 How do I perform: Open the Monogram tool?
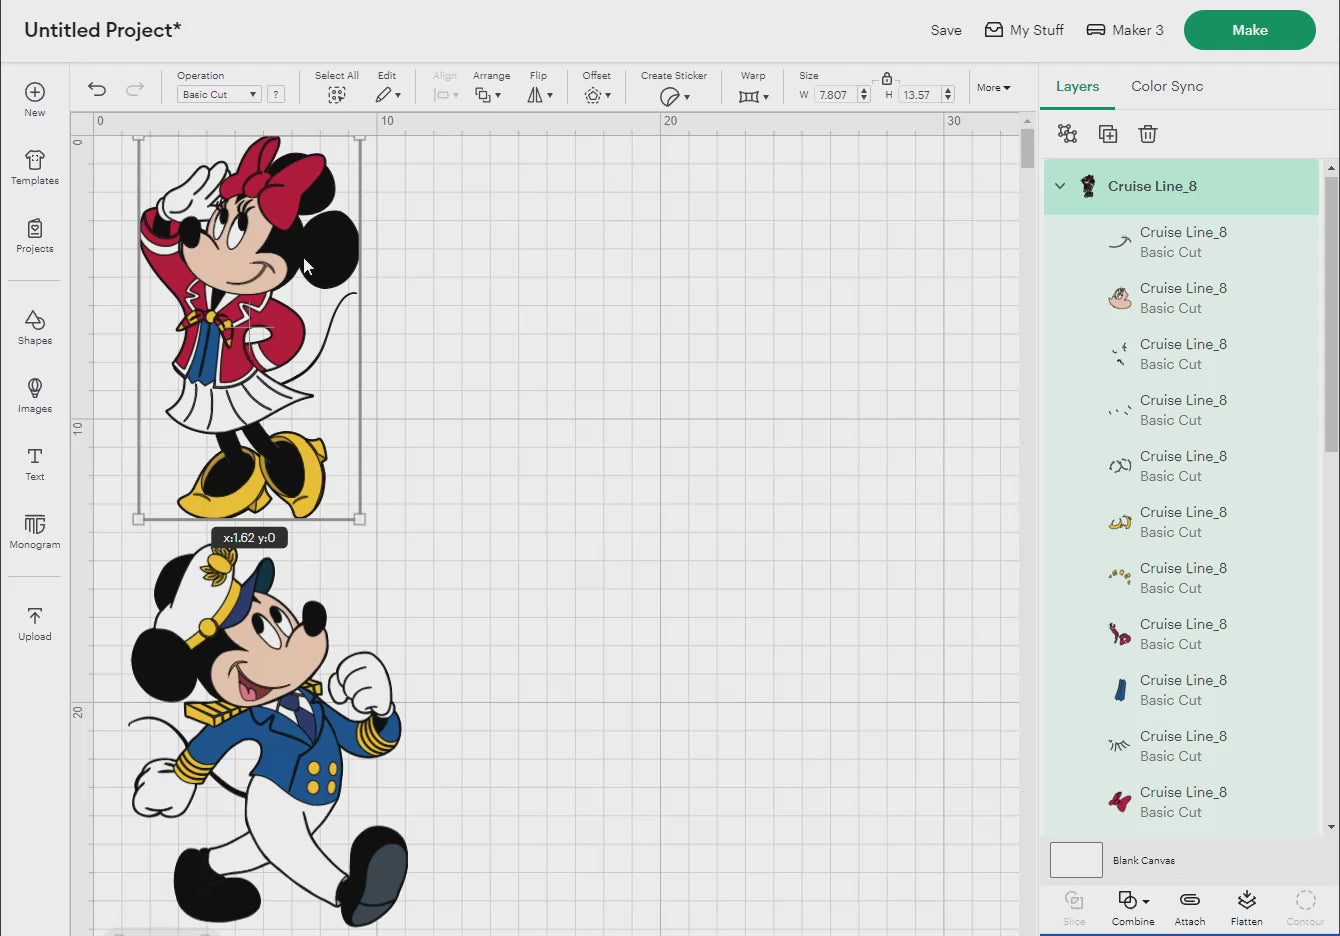(x=35, y=531)
